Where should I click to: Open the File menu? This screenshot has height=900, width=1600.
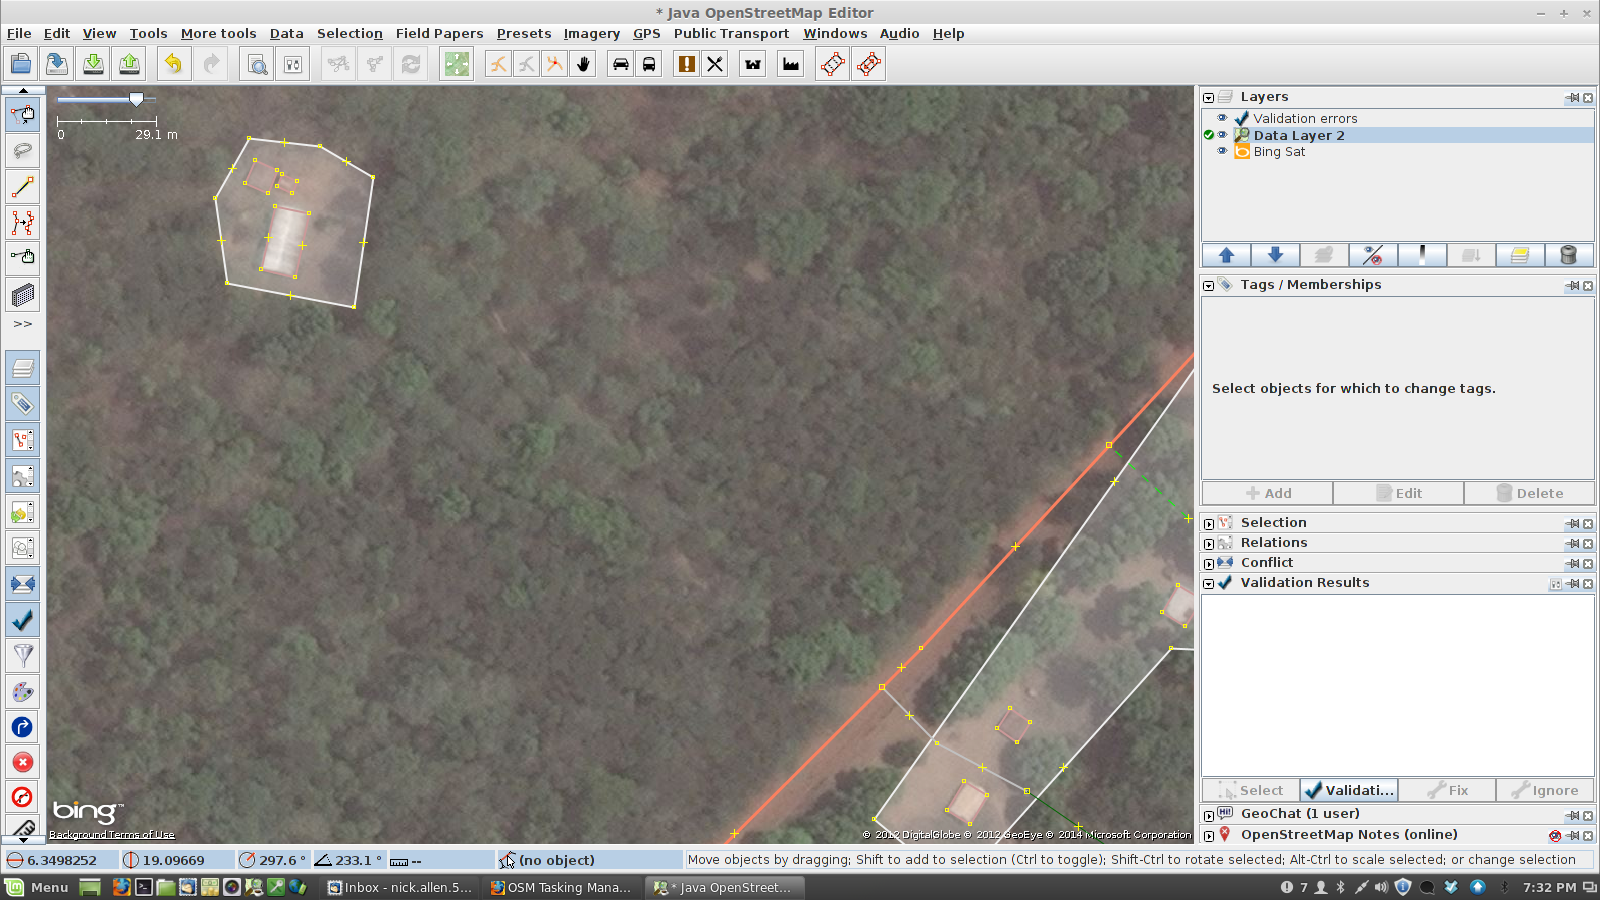(19, 33)
